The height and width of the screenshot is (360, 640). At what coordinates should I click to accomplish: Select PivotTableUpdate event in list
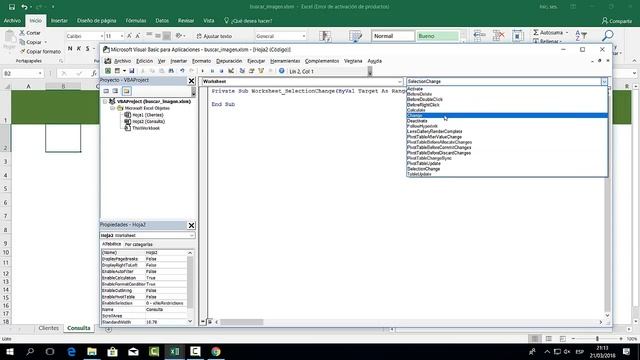(x=507, y=163)
